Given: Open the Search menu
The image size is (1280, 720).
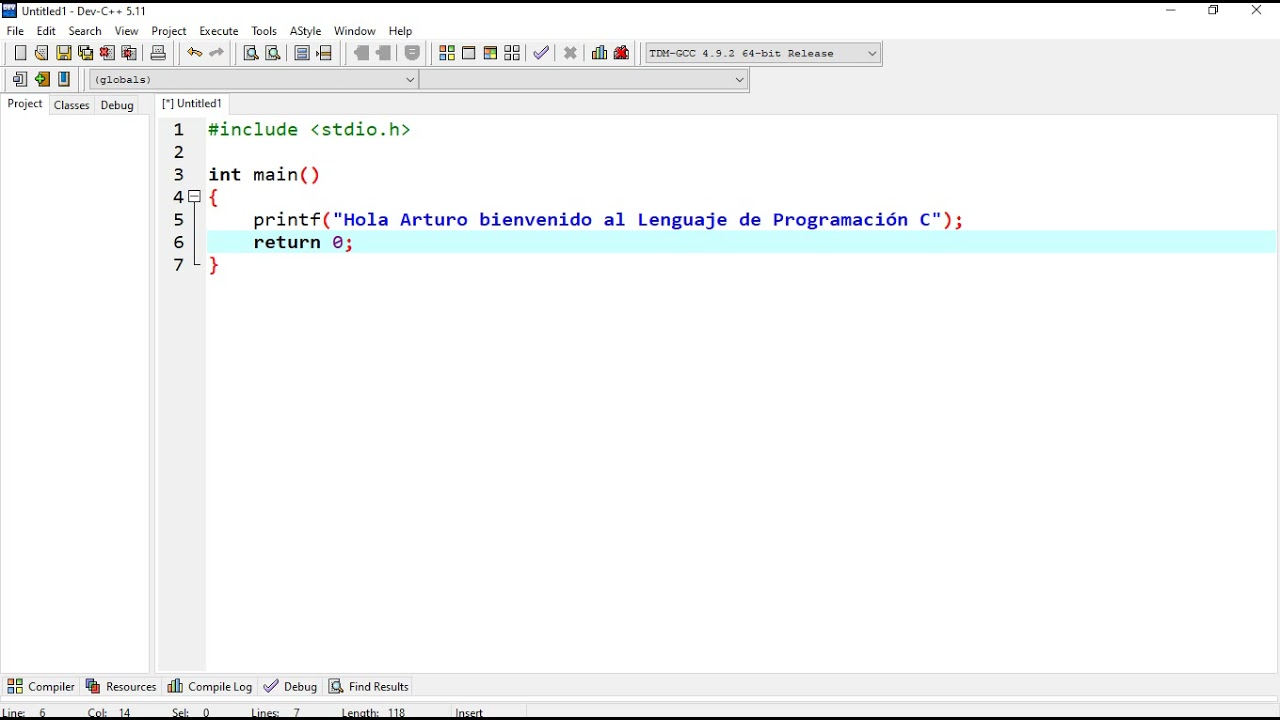Looking at the screenshot, I should point(85,31).
